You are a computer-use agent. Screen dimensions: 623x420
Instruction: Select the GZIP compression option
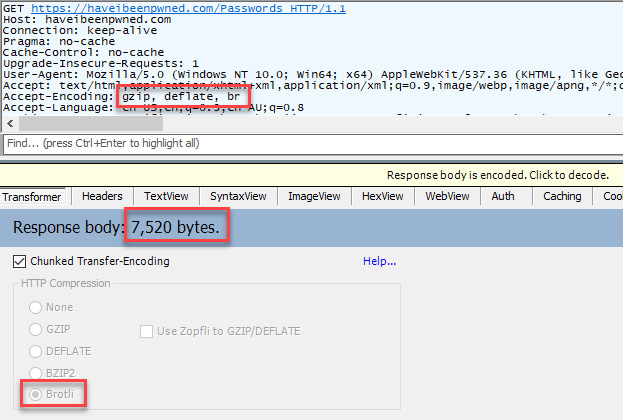[x=35, y=329]
